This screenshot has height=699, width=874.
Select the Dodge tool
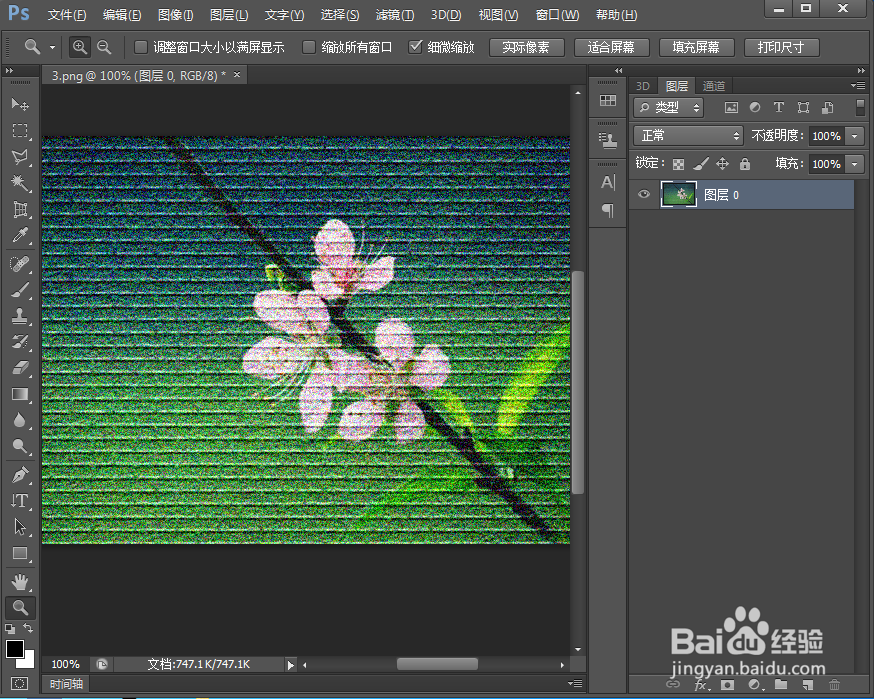pyautogui.click(x=20, y=446)
